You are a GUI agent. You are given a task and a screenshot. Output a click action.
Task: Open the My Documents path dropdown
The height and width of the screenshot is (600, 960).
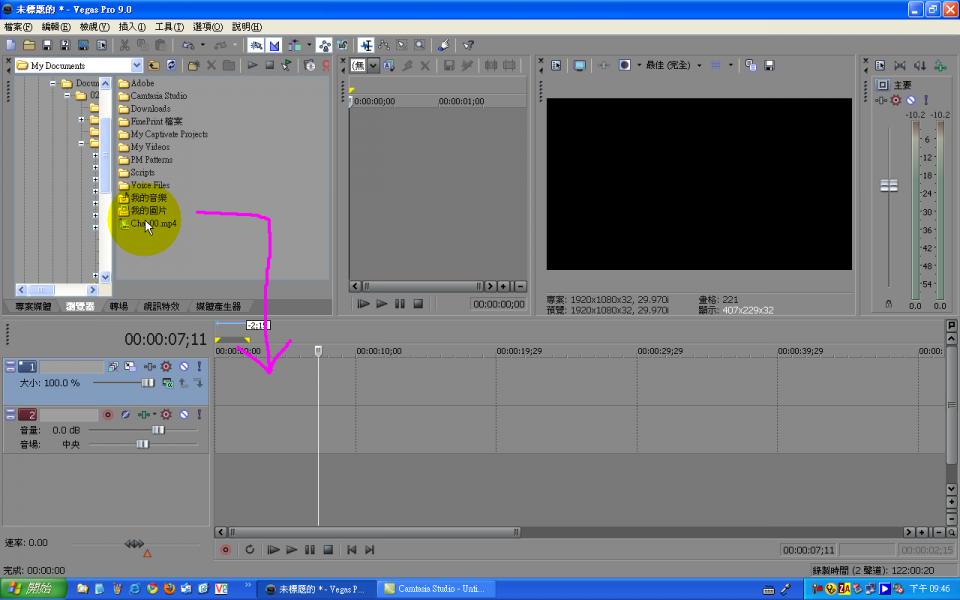tap(137, 66)
